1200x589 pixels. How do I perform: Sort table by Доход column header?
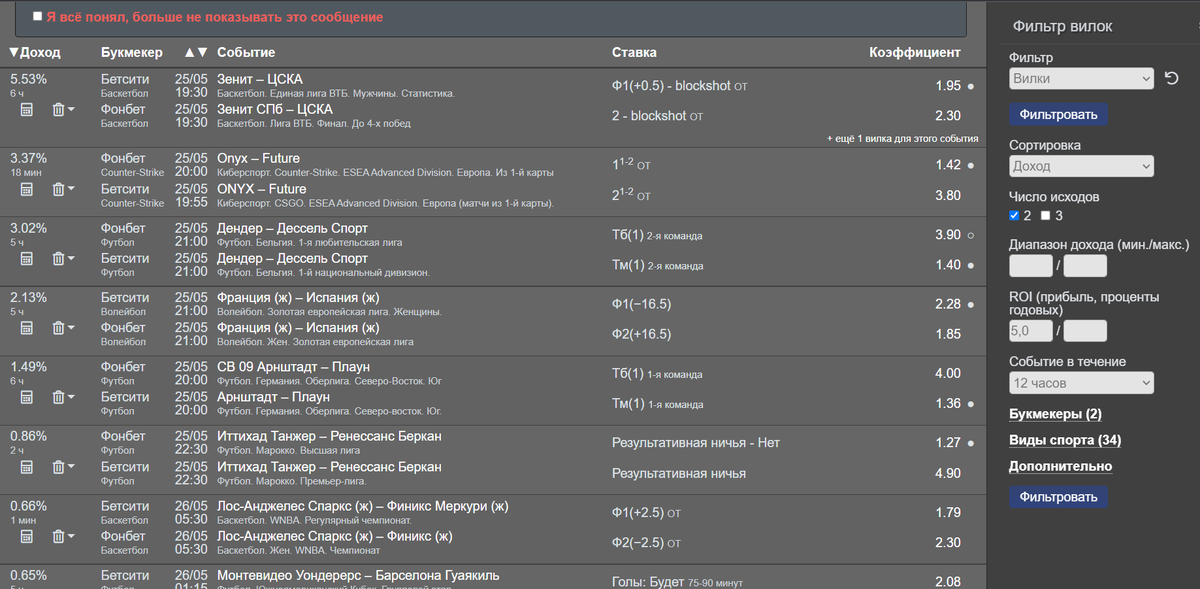pos(34,52)
